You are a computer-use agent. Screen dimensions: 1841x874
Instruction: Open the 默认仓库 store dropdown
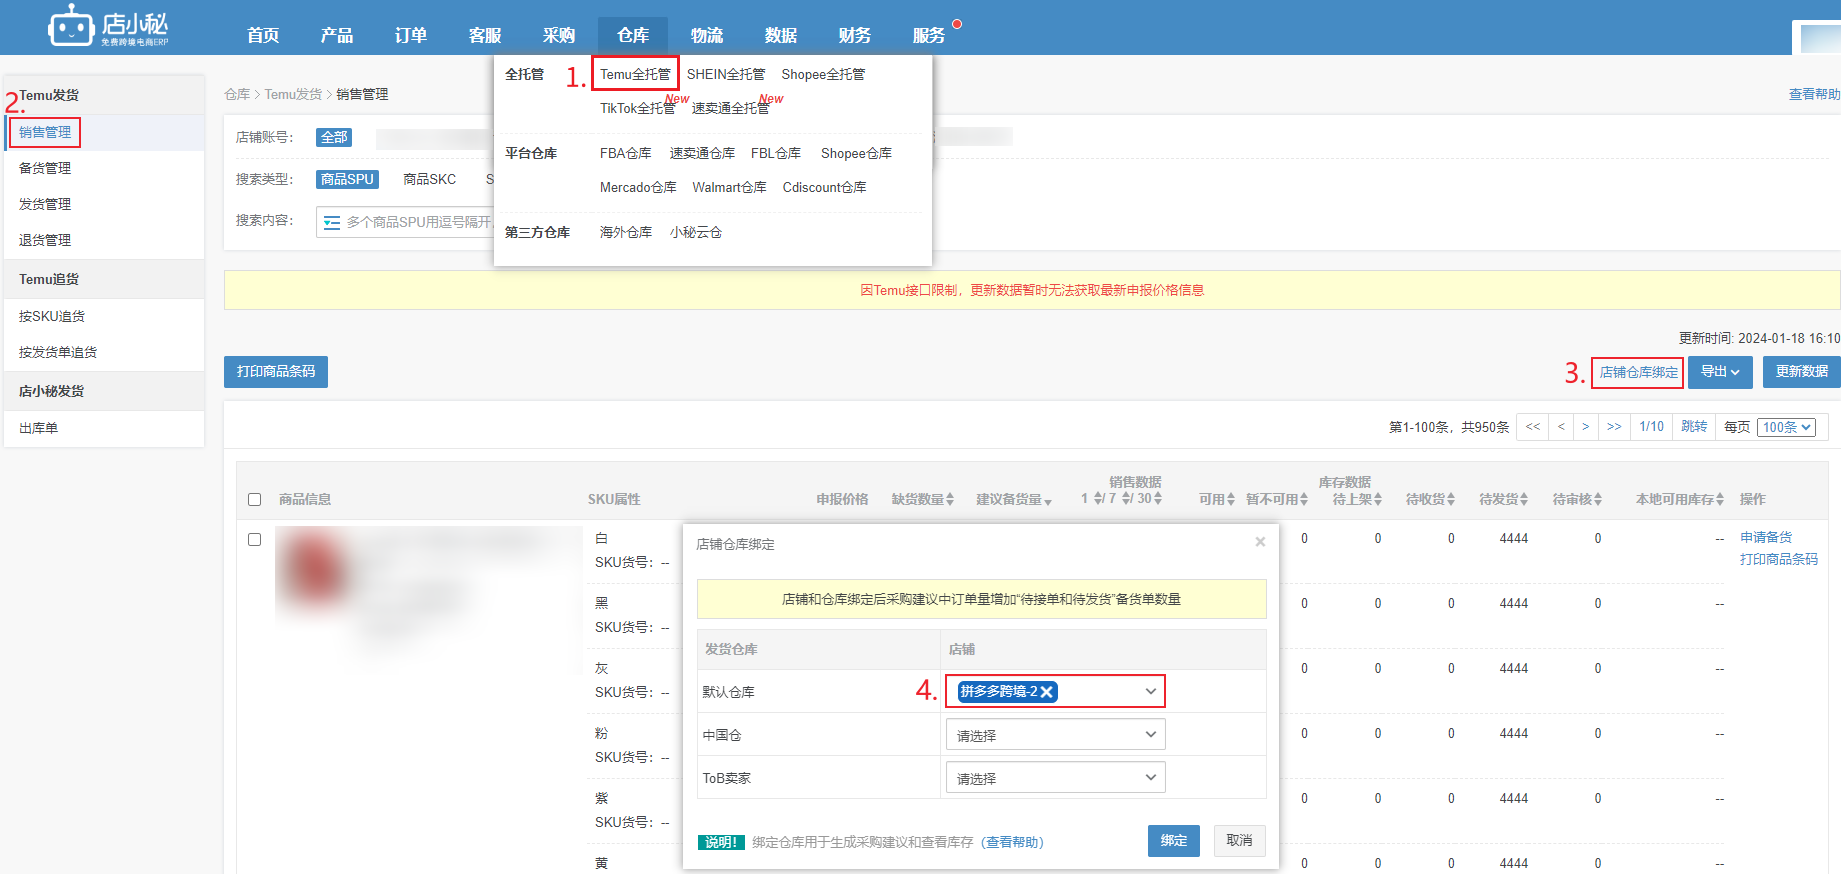pyautogui.click(x=1055, y=691)
